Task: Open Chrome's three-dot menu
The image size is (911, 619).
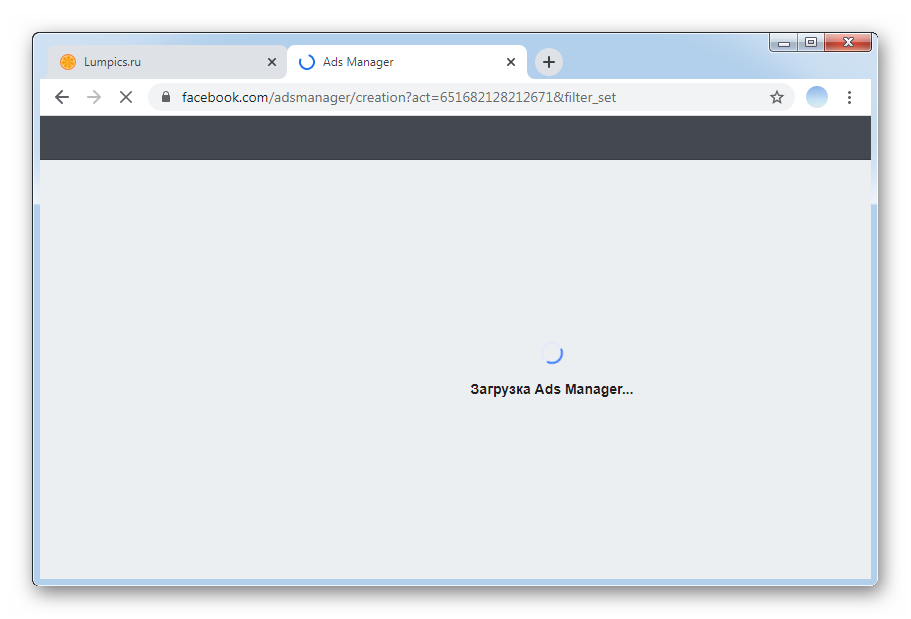Action: click(849, 97)
